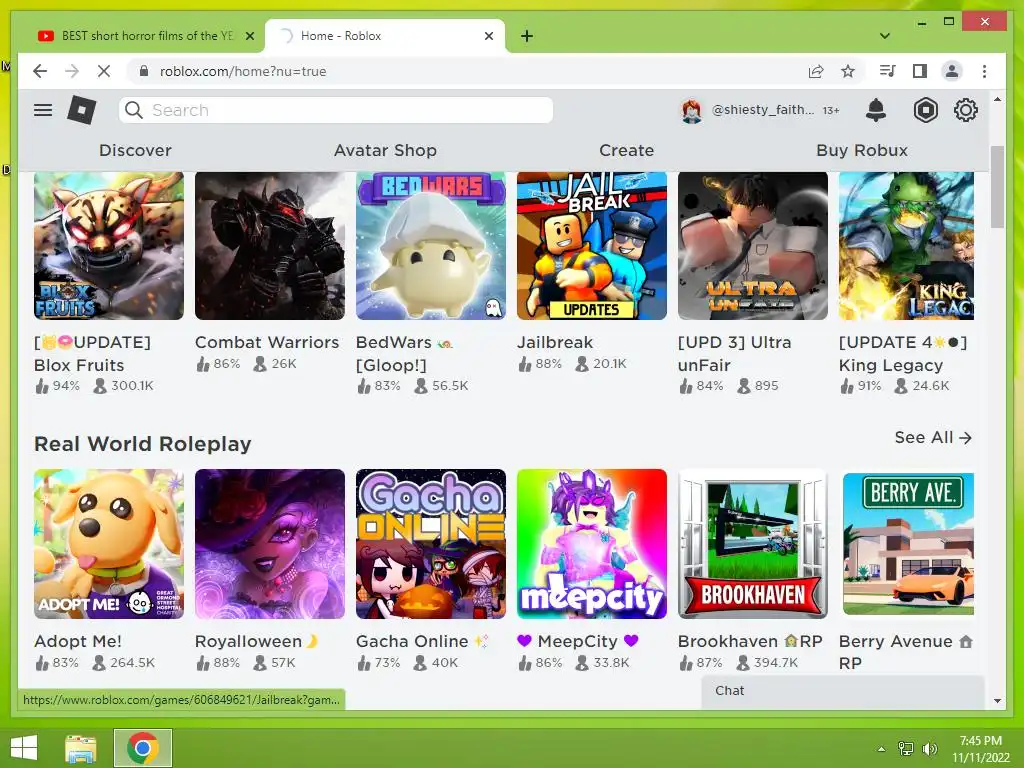Show hidden system tray icons
The image size is (1024, 768).
pyautogui.click(x=882, y=749)
